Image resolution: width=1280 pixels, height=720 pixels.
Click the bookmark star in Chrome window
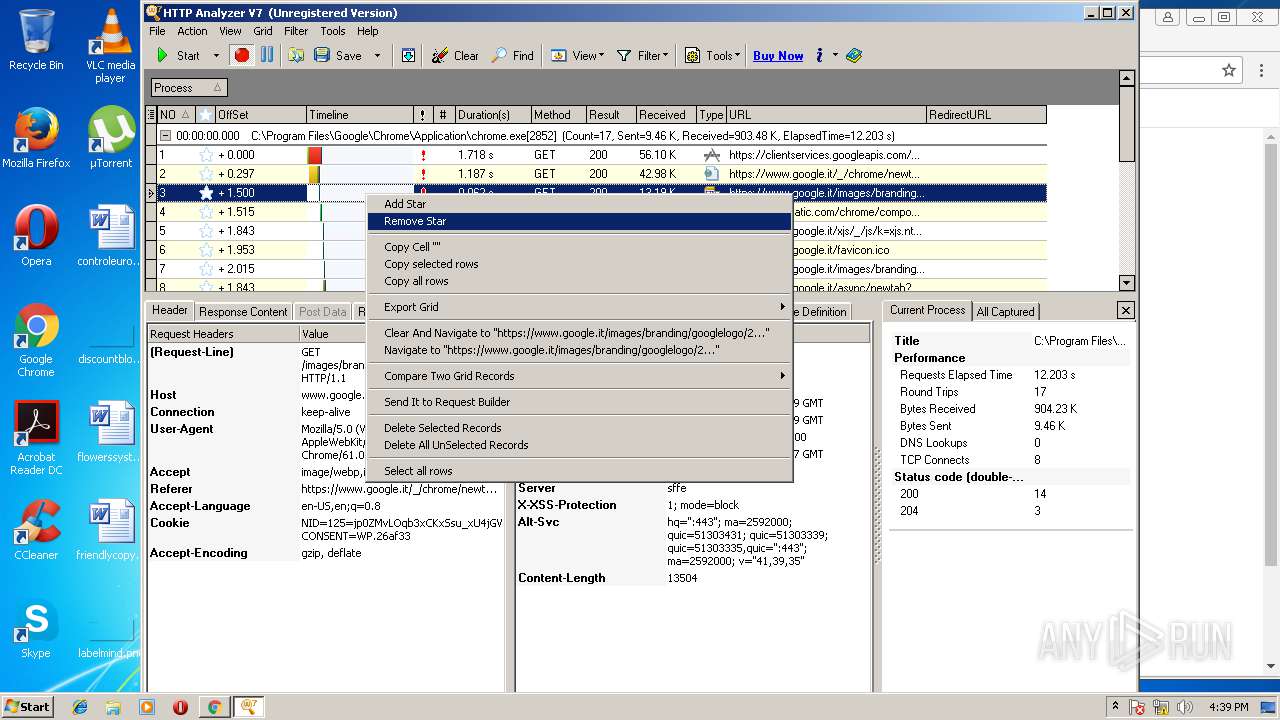coord(1229,70)
